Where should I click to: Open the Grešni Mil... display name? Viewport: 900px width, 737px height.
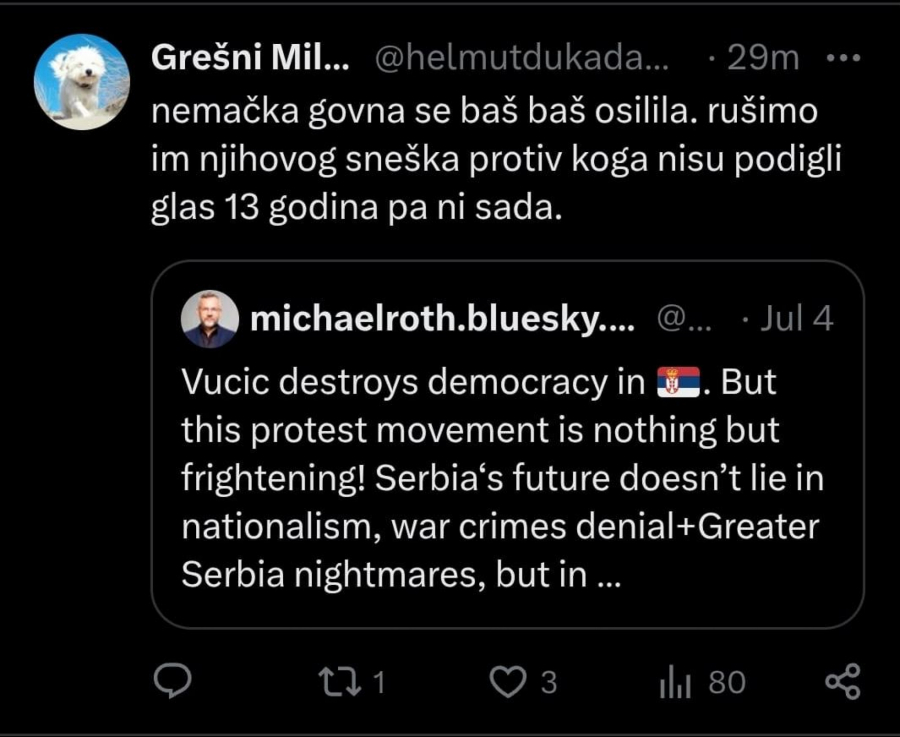point(250,58)
